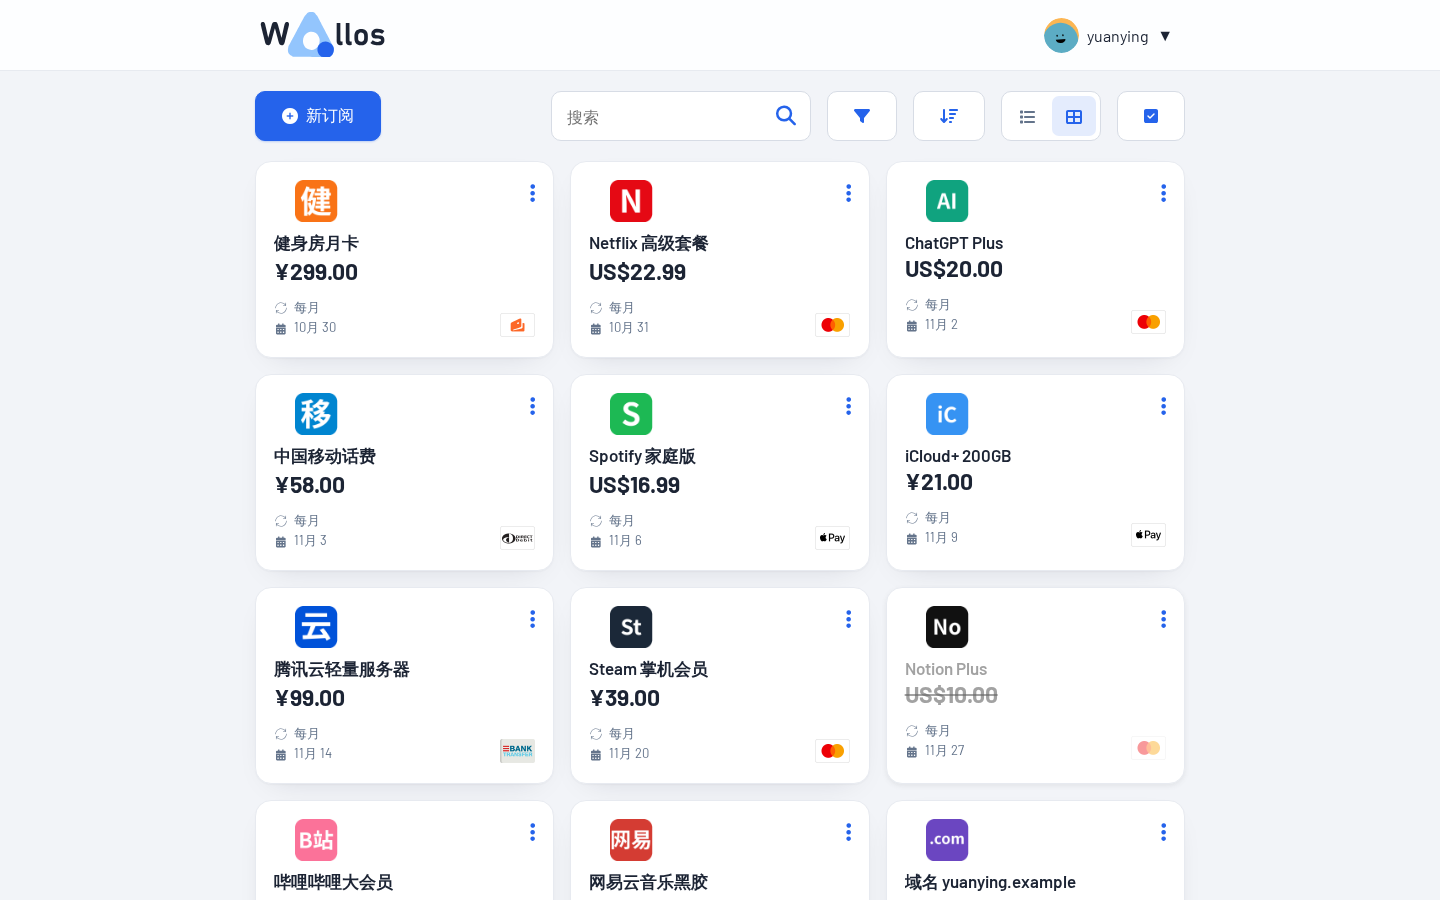Screen dimensions: 1440x900
Task: Click the 腾讯云 blue 云 logo
Action: coord(316,627)
